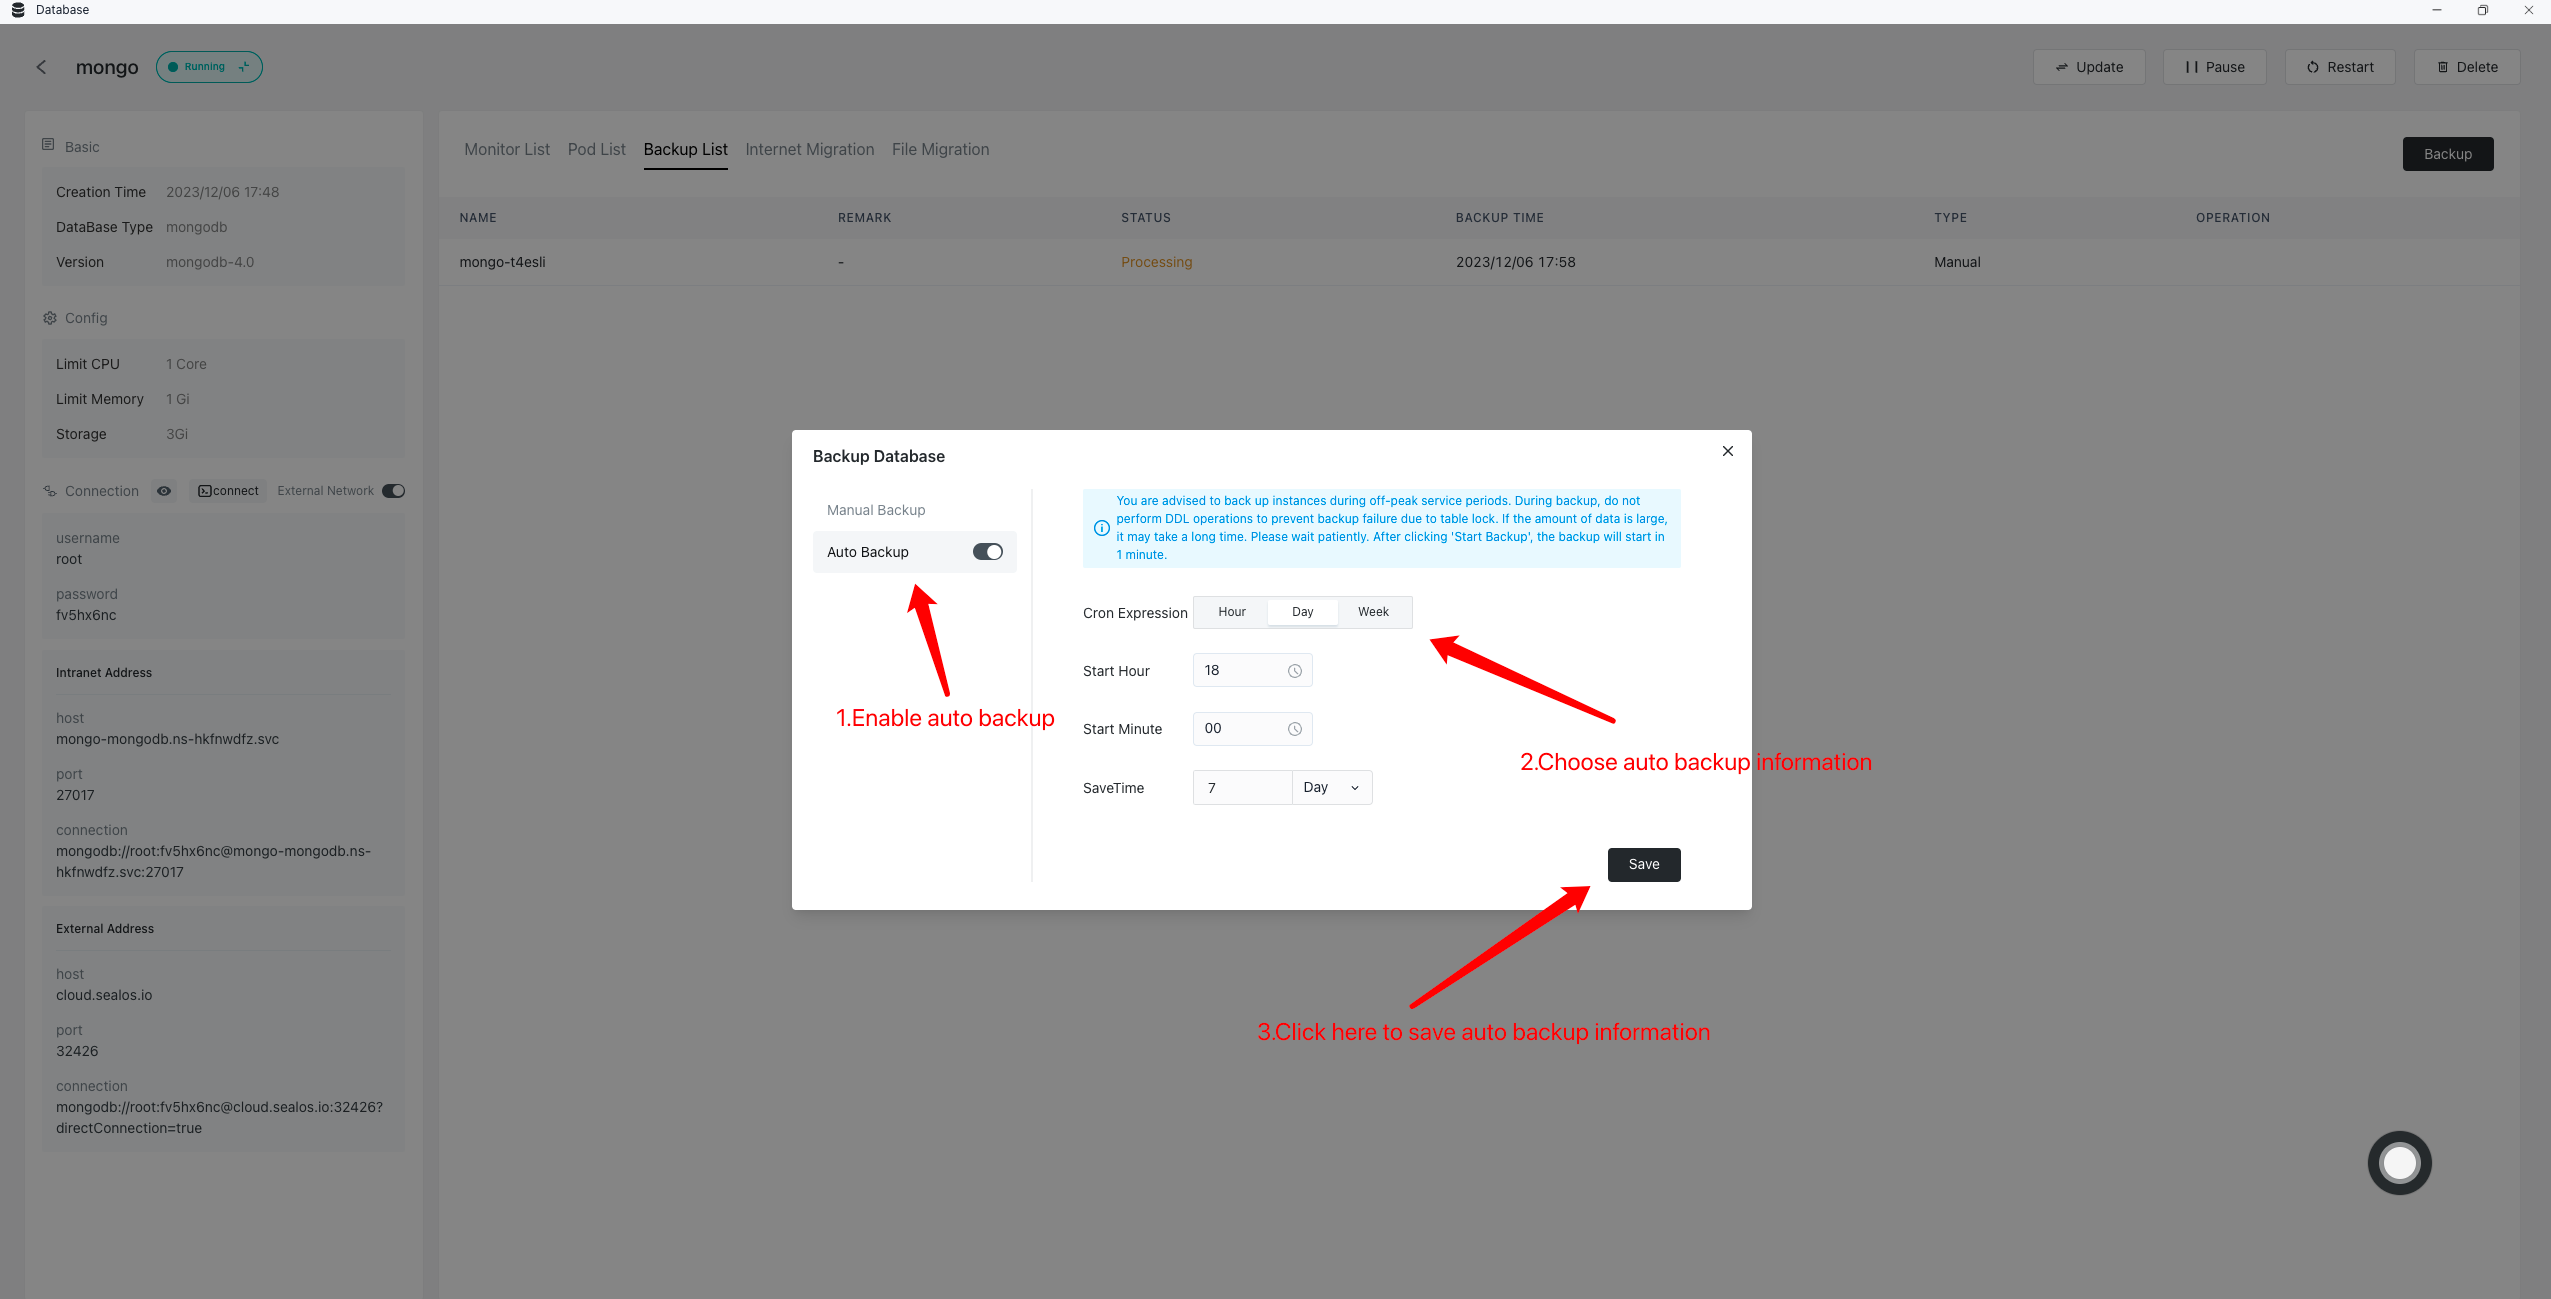Close the Backup Database dialog with X
The image size is (2551, 1299).
click(x=1727, y=451)
